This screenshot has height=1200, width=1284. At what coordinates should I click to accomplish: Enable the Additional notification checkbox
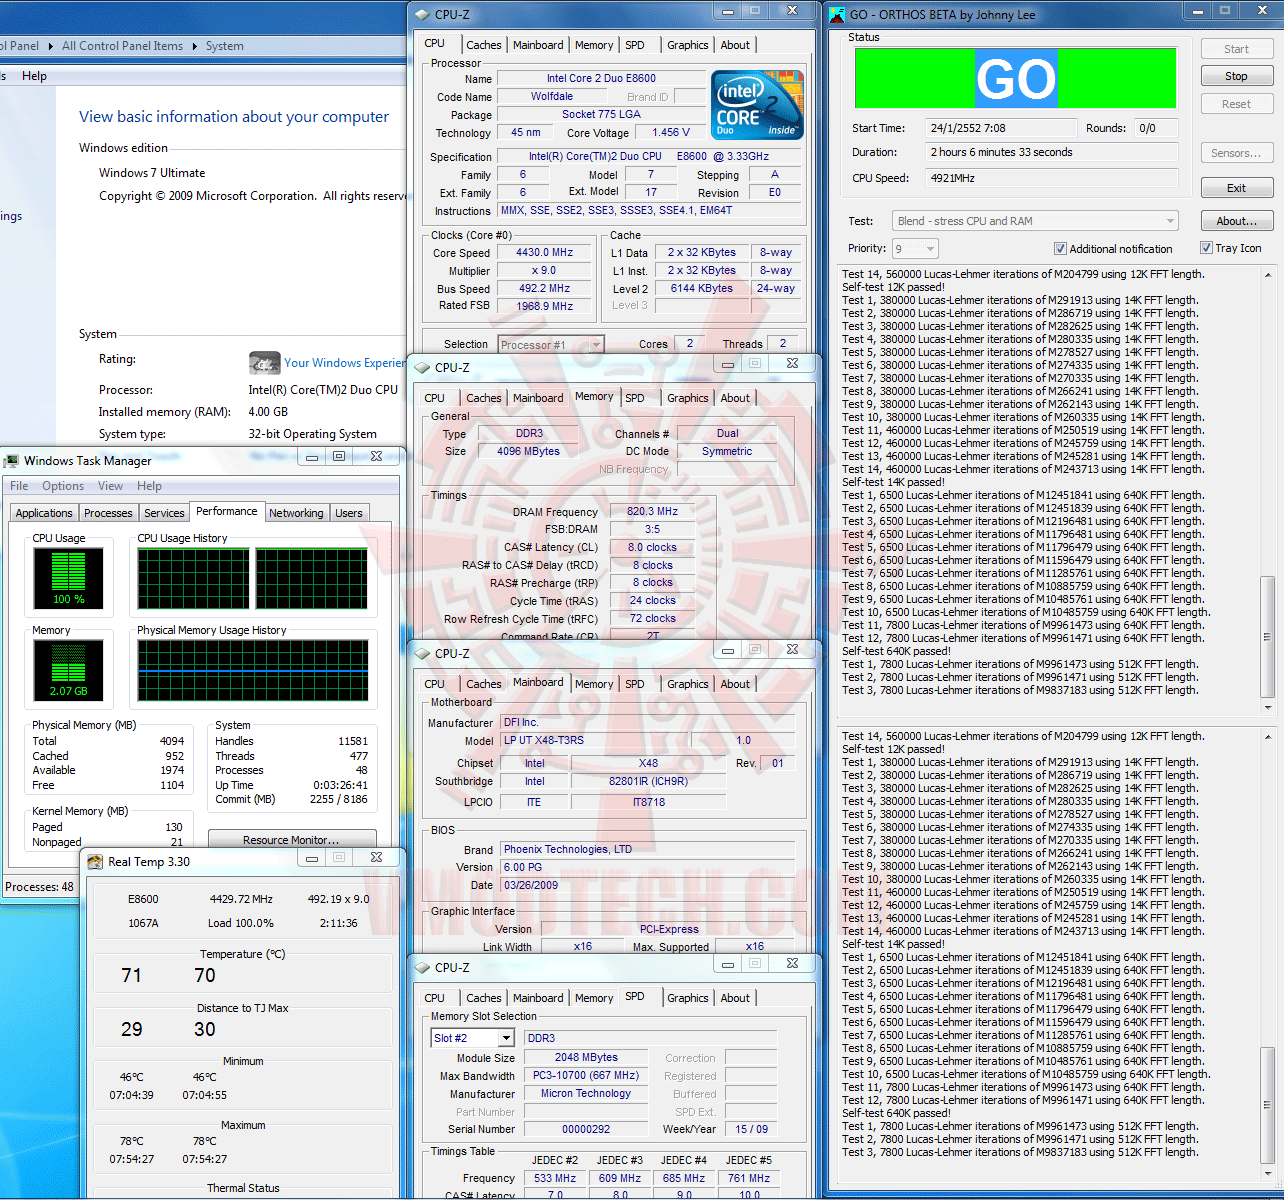tap(1060, 249)
